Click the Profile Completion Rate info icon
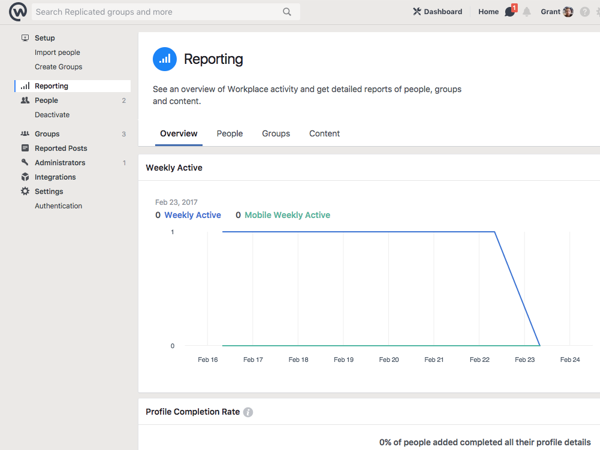The height and width of the screenshot is (450, 600). [x=248, y=412]
